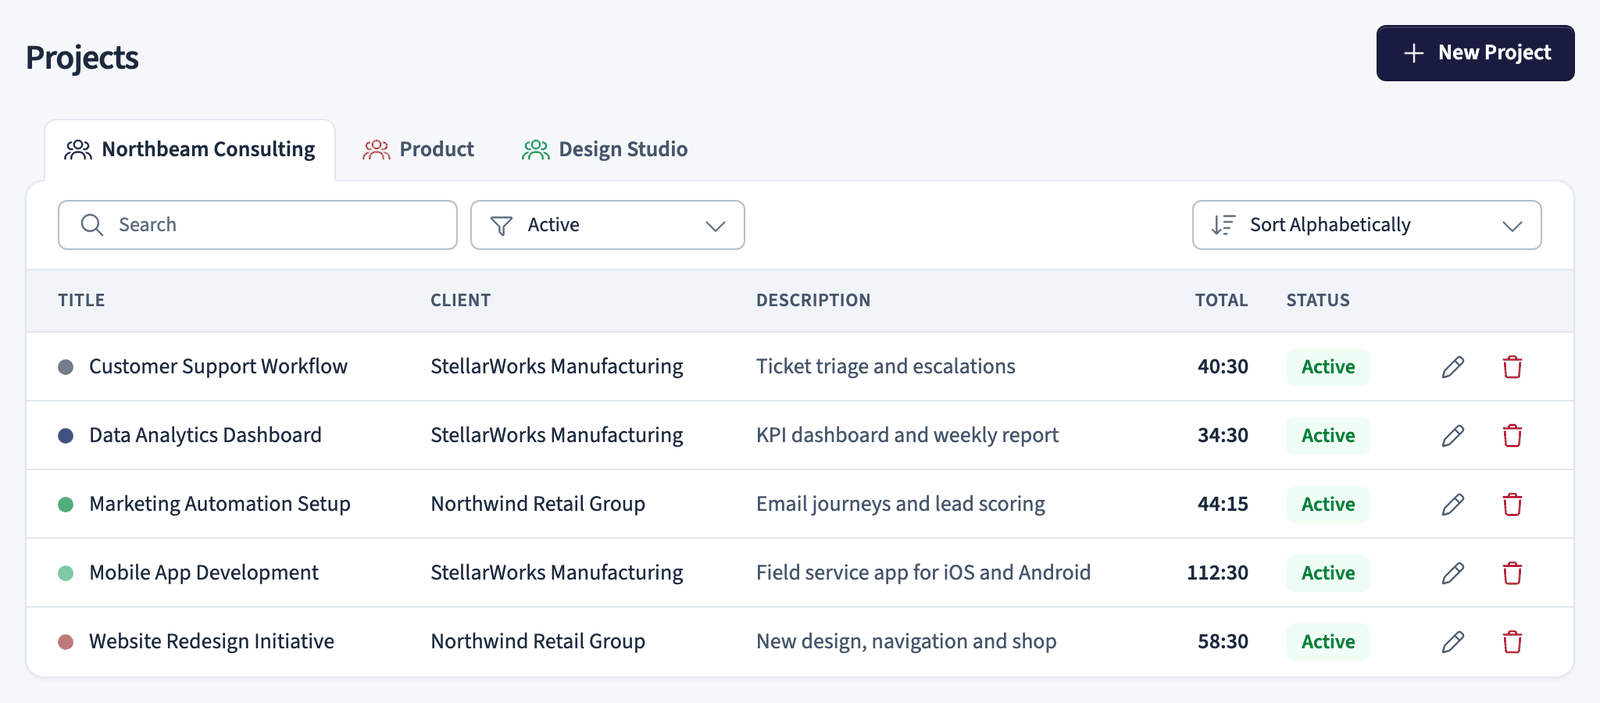The height and width of the screenshot is (703, 1600).
Task: Click StellarWorks Manufacturing in Mobile App Development row
Action: point(557,573)
